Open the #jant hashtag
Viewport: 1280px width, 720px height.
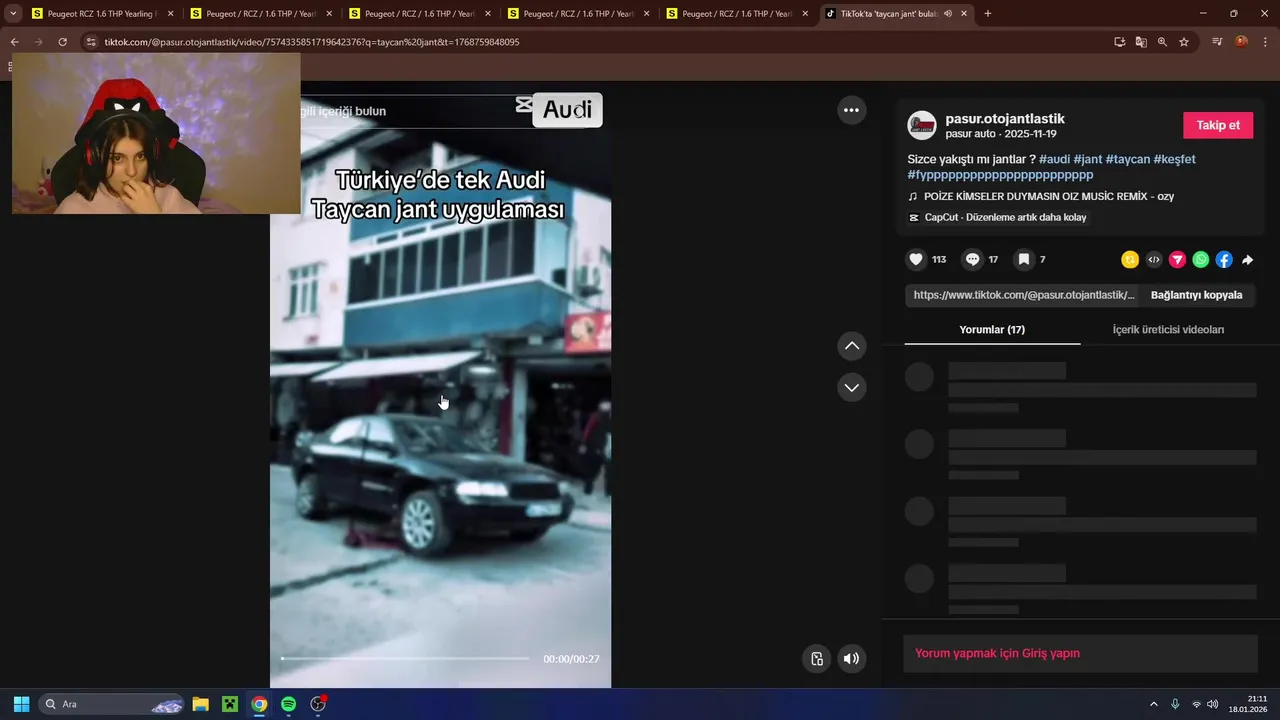coord(1087,159)
